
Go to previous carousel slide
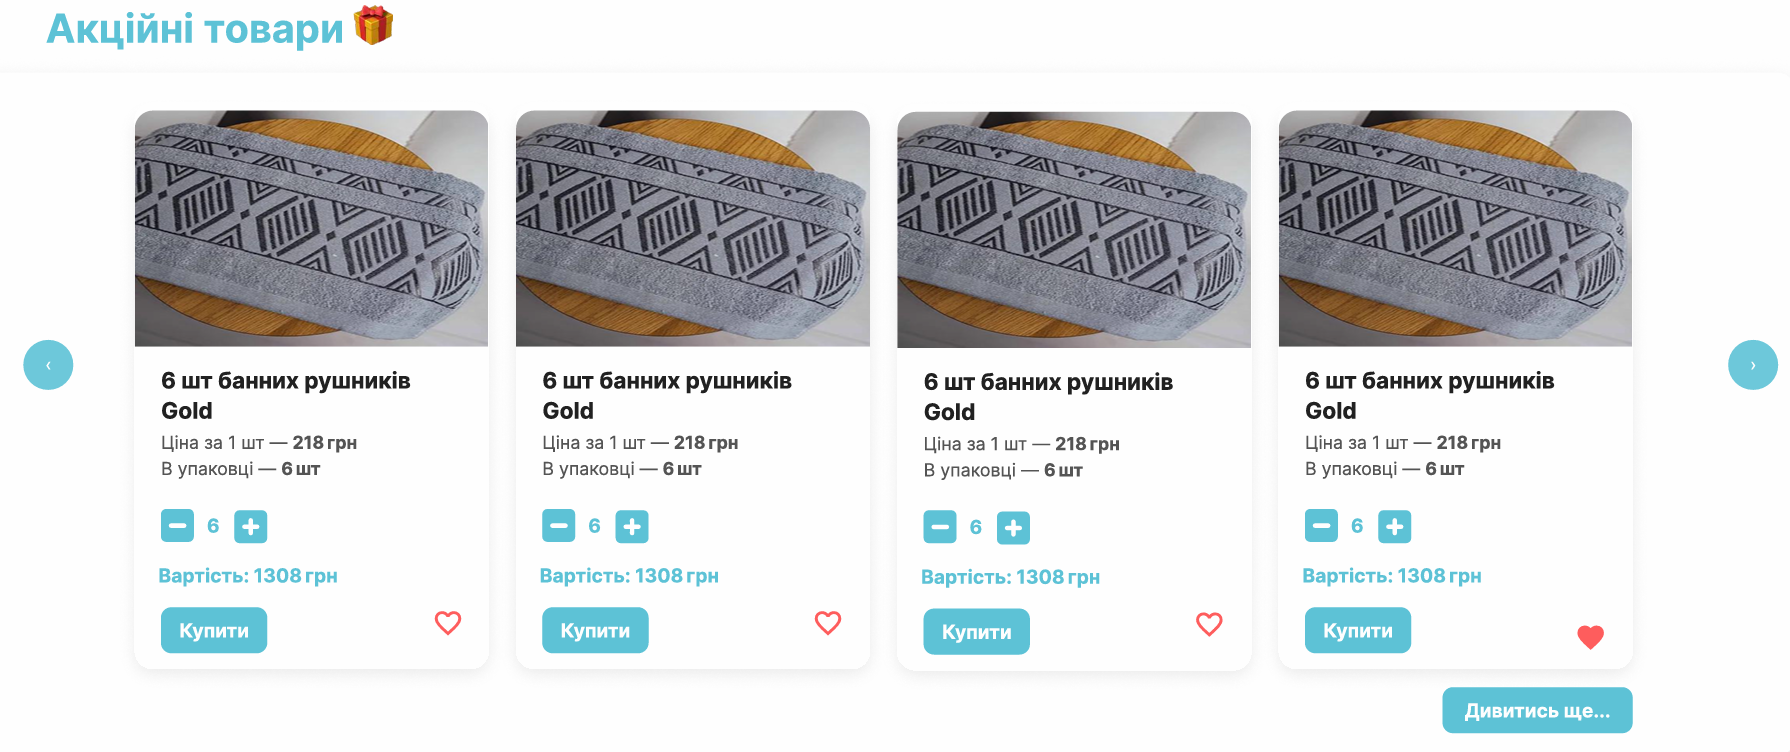(x=48, y=365)
